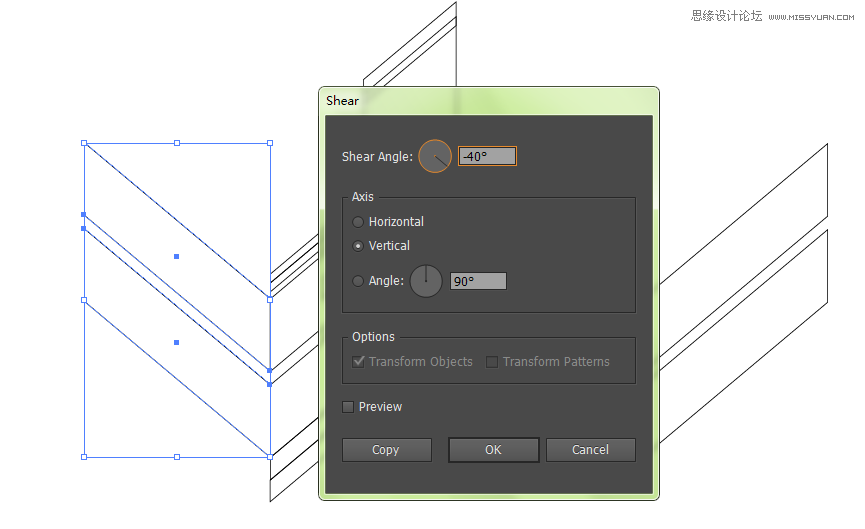Image resolution: width=865 pixels, height=529 pixels.
Task: Confirm the shear with OK
Action: point(494,450)
